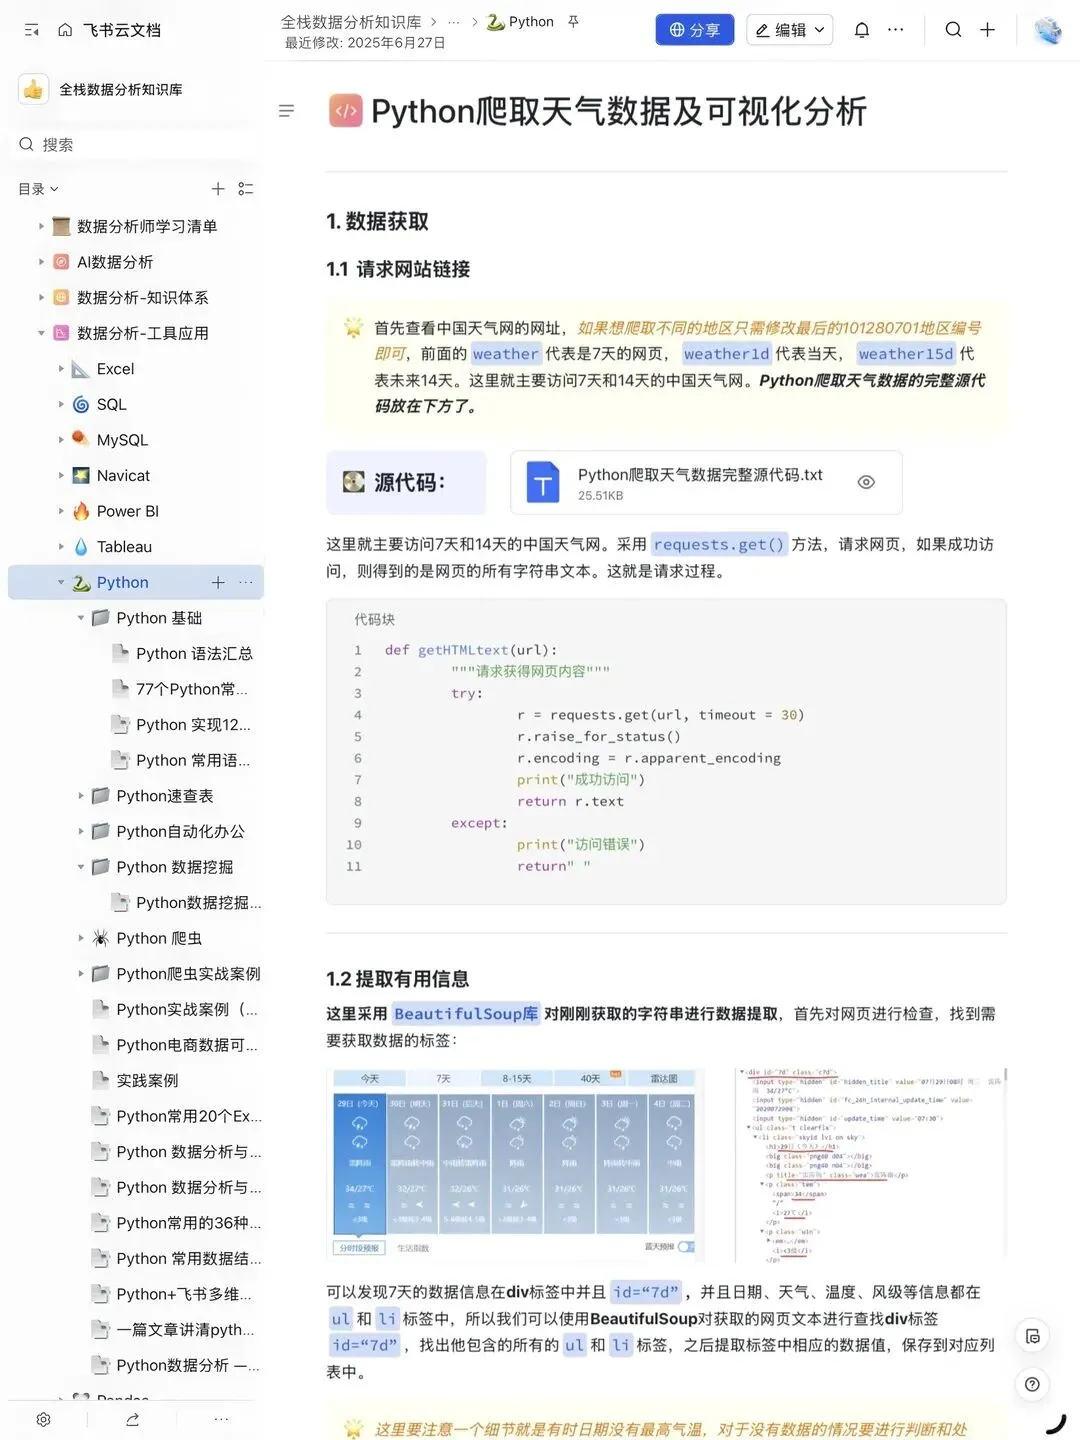Click the plus icon to create new
Image resolution: width=1080 pixels, height=1440 pixels.
click(x=988, y=30)
